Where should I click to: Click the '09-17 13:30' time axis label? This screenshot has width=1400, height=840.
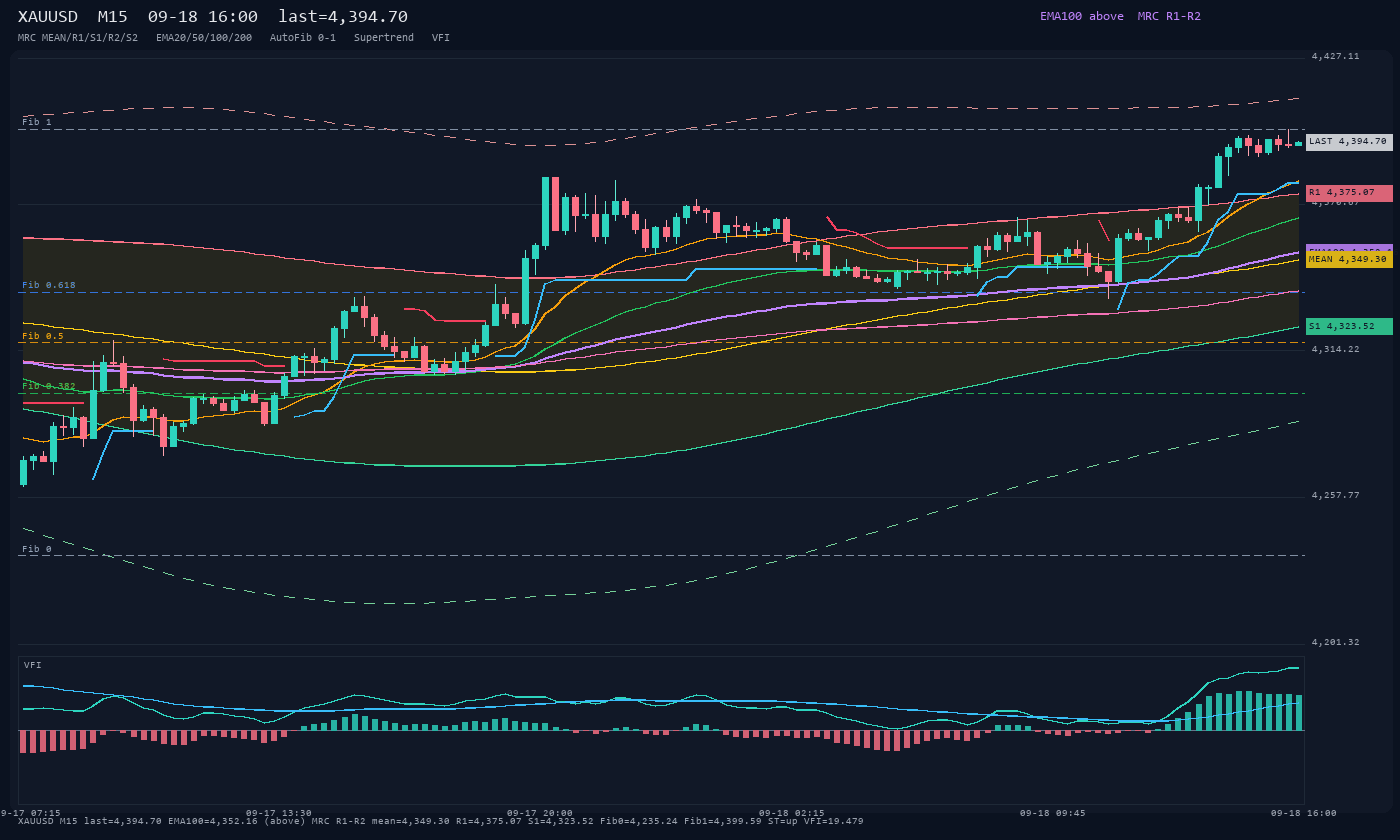279,813
